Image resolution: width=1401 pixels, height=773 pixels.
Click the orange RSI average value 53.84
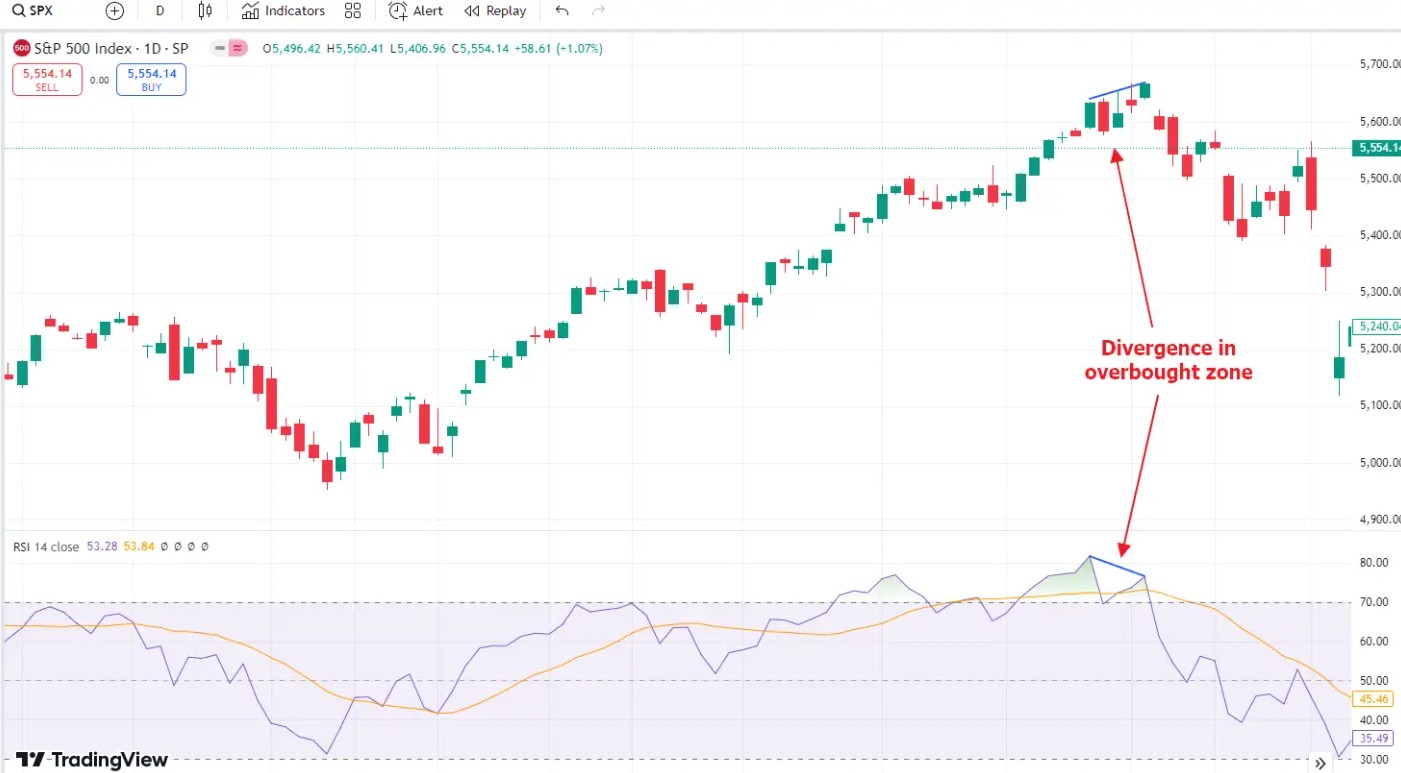click(x=139, y=547)
